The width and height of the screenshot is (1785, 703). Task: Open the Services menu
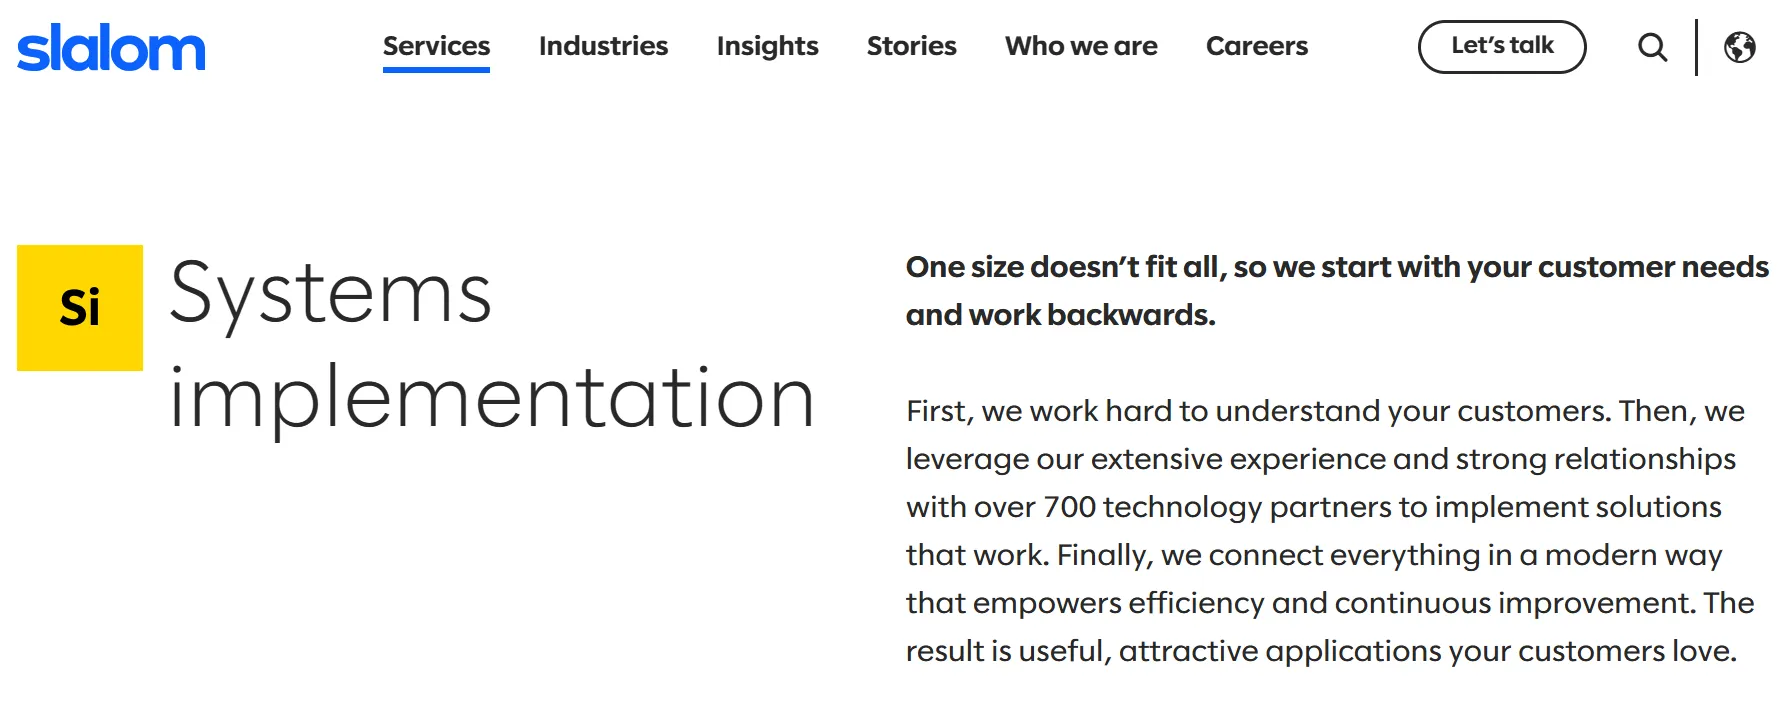[x=436, y=46]
